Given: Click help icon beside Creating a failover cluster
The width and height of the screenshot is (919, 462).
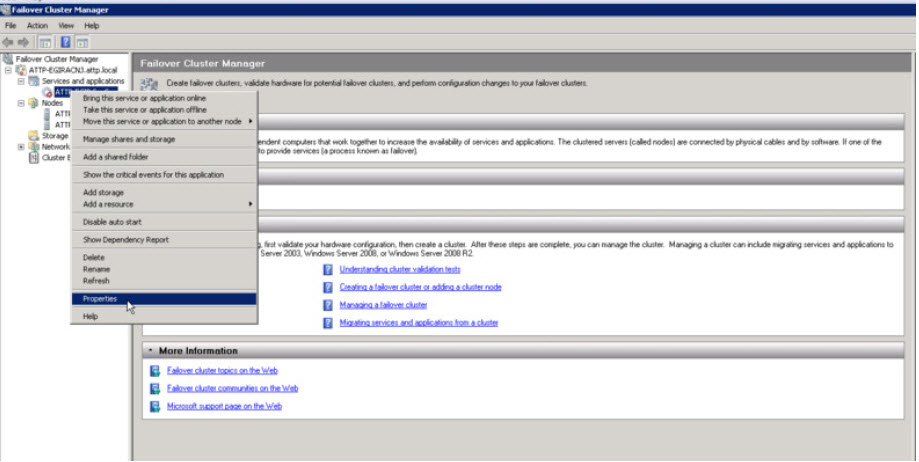Looking at the screenshot, I should (x=328, y=287).
